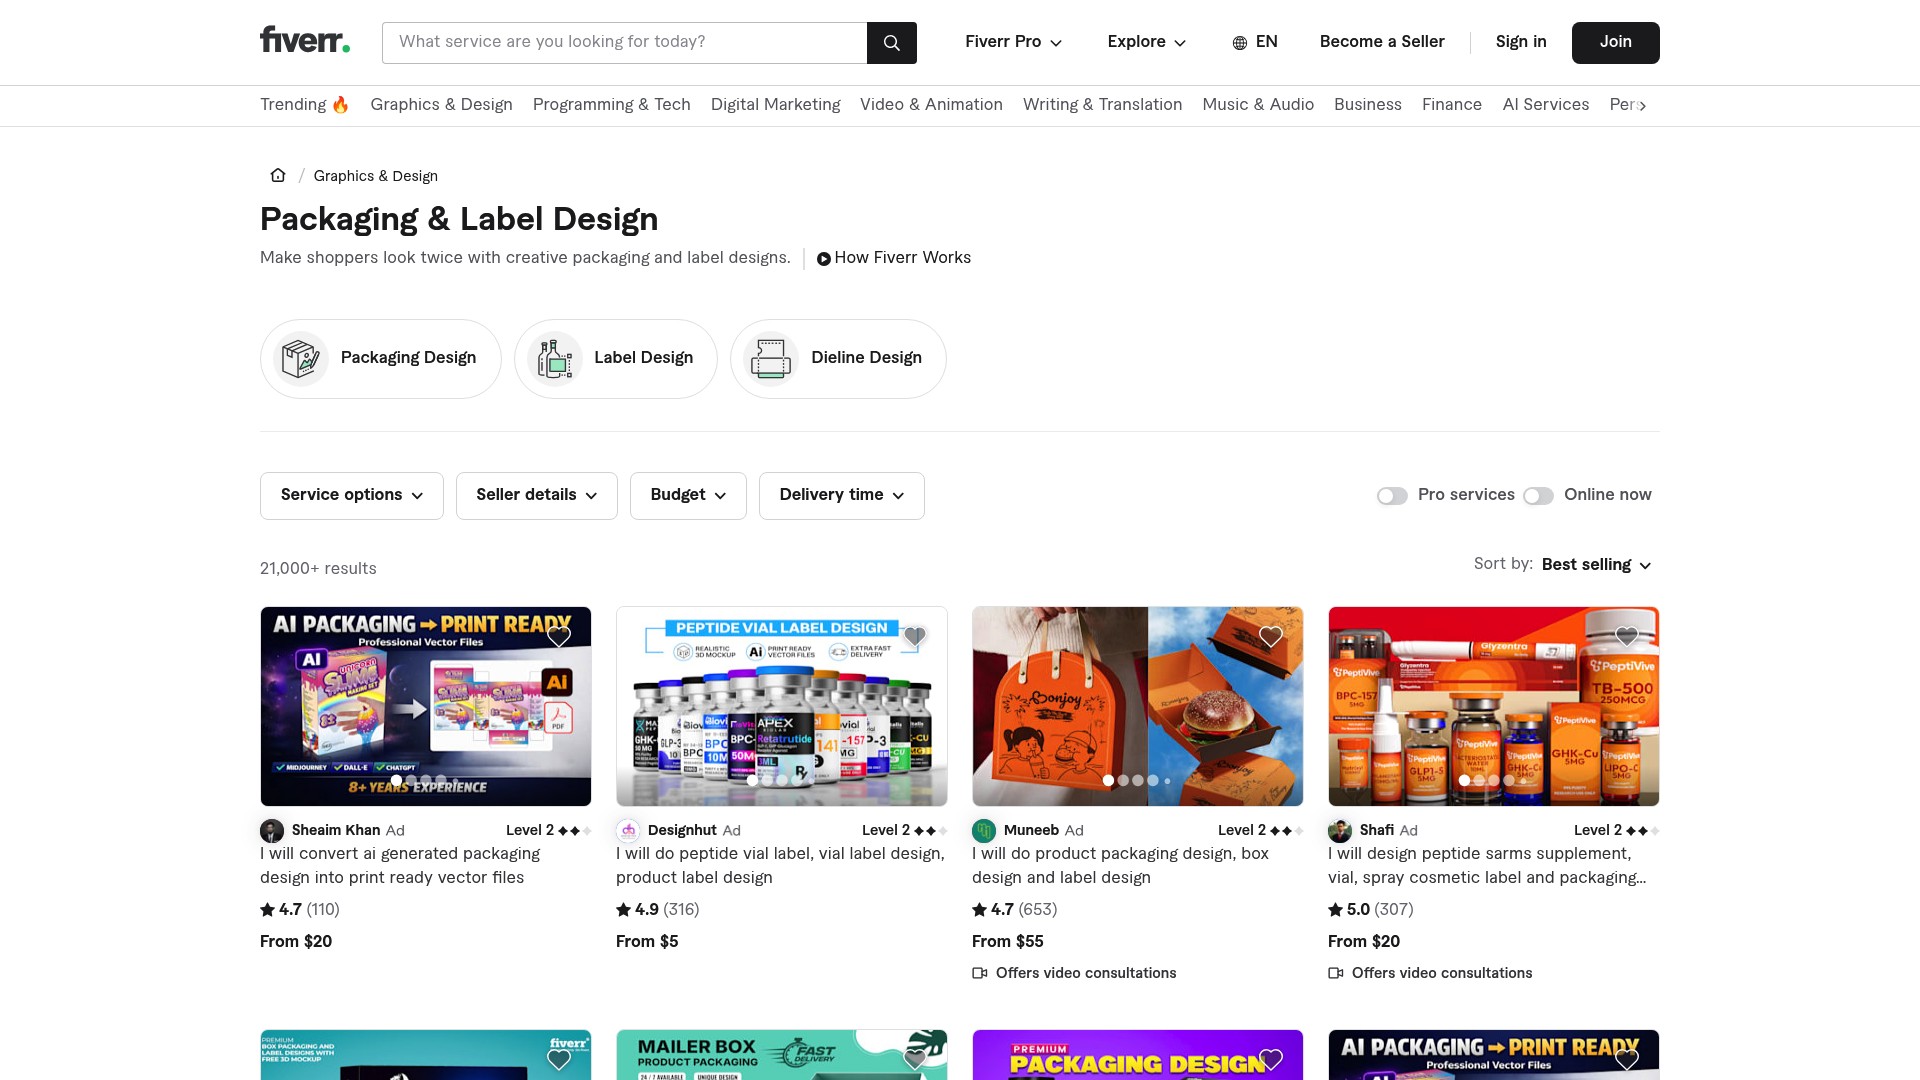Open the PeptiVive supplement bottles thumbnail
The height and width of the screenshot is (1080, 1920).
click(1494, 706)
